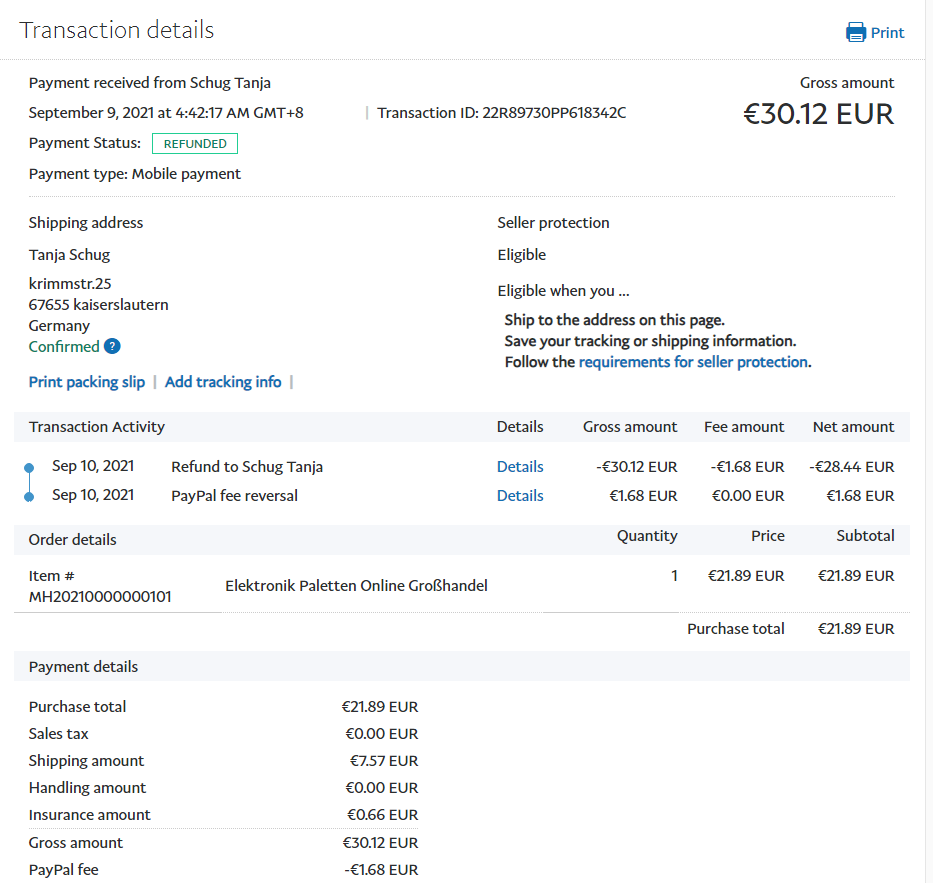933x883 pixels.
Task: Select Add tracking info
Action: coord(223,382)
